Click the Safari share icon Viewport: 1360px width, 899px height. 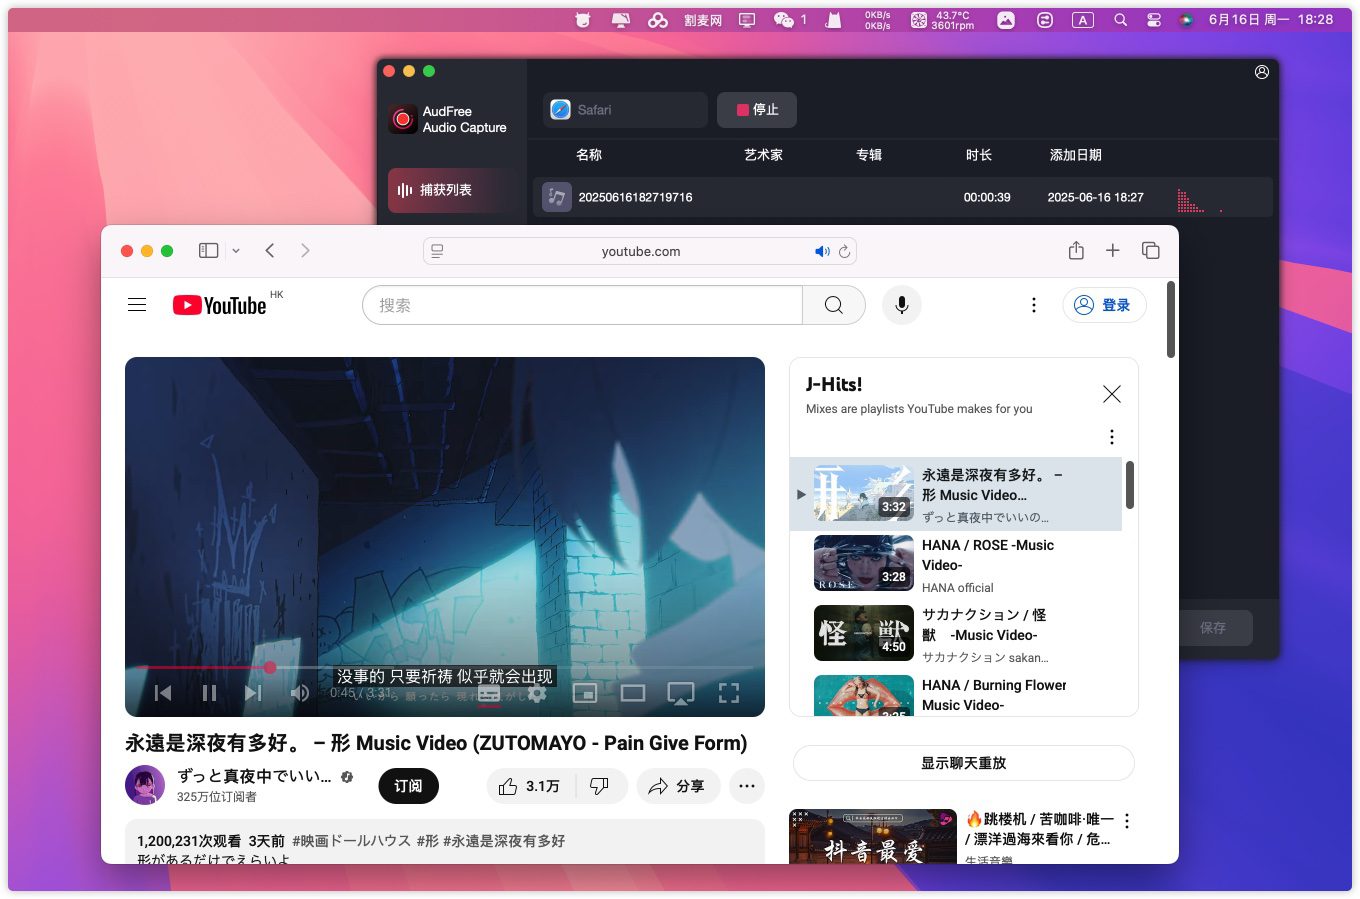pyautogui.click(x=1076, y=251)
